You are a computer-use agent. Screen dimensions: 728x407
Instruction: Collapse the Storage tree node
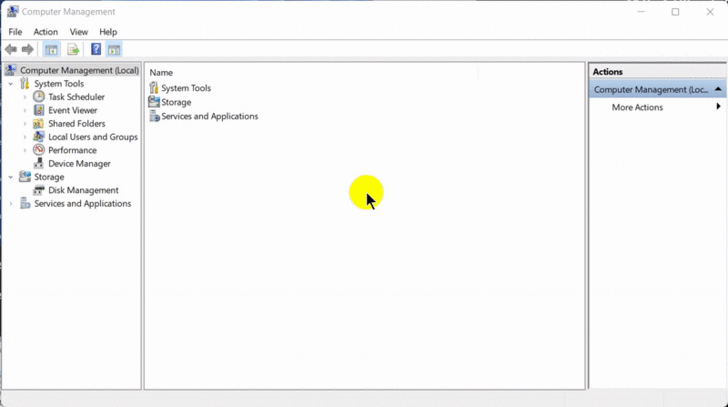pos(11,177)
